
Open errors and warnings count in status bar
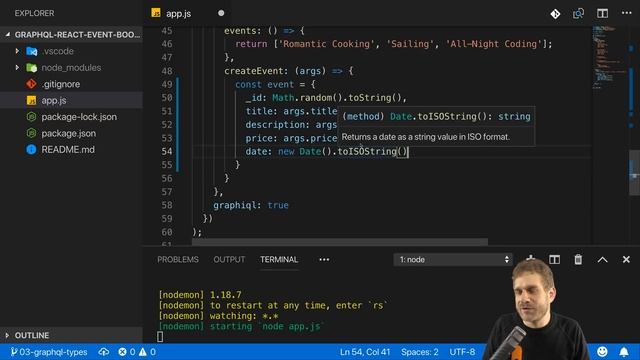[x=137, y=352]
